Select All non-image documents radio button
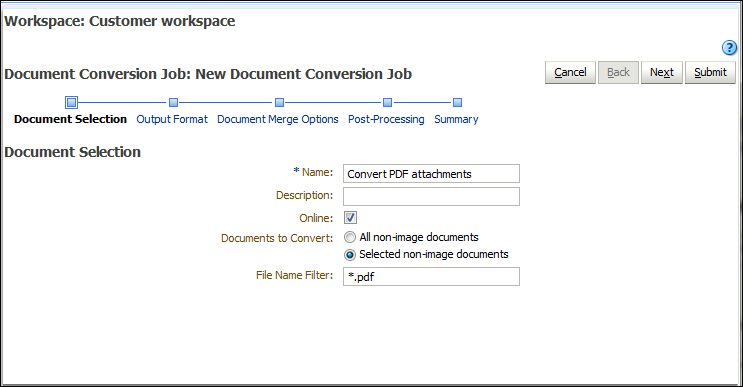 (350, 237)
